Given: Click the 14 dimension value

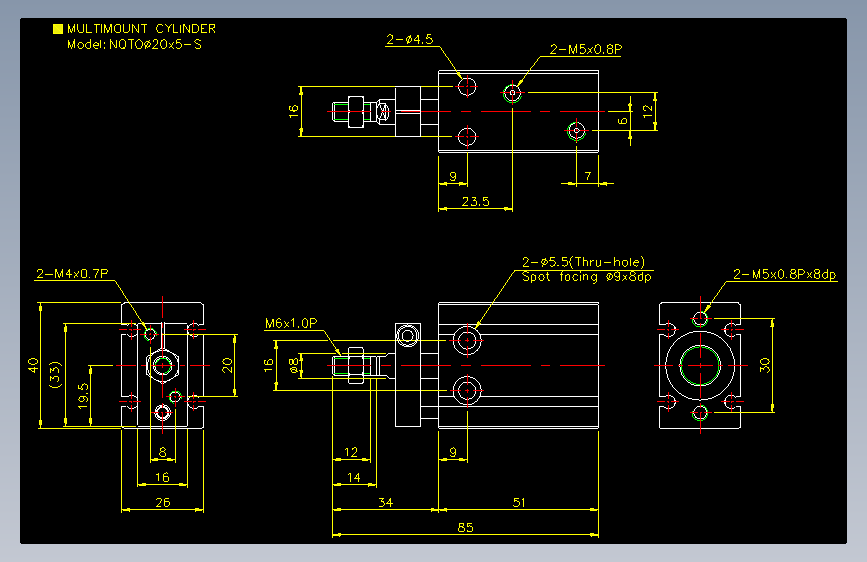Looking at the screenshot, I should pos(354,477).
